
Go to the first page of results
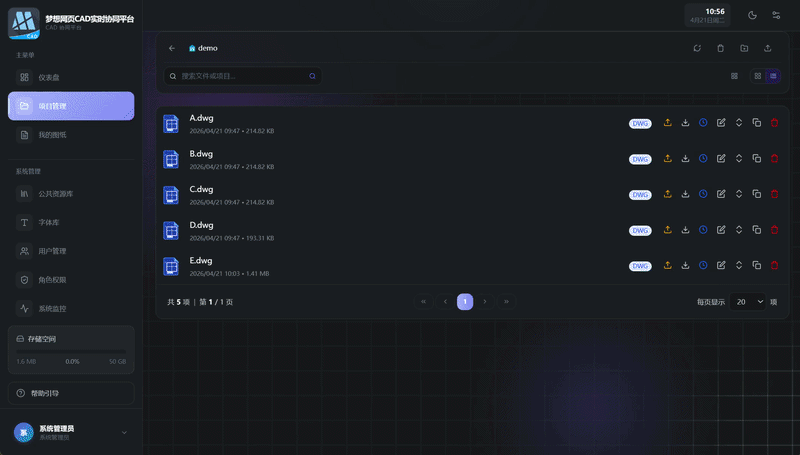click(x=423, y=302)
